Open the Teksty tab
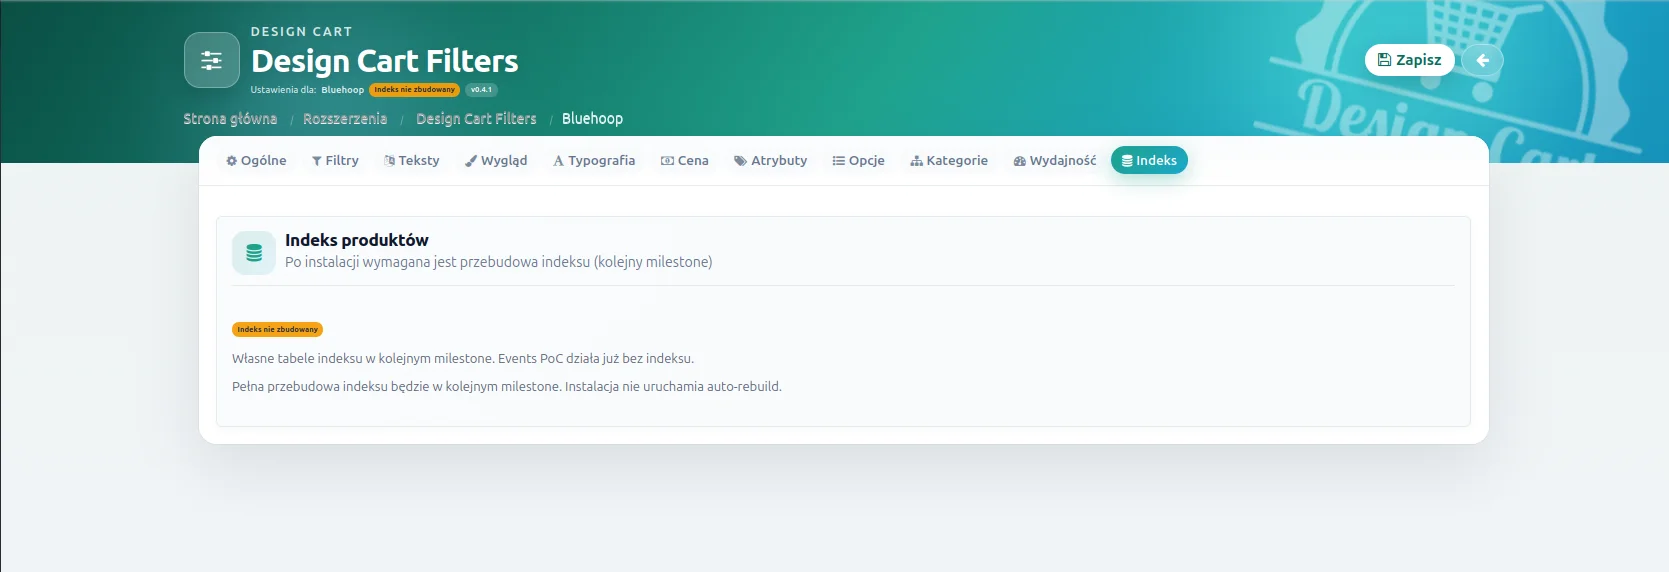 (x=412, y=160)
